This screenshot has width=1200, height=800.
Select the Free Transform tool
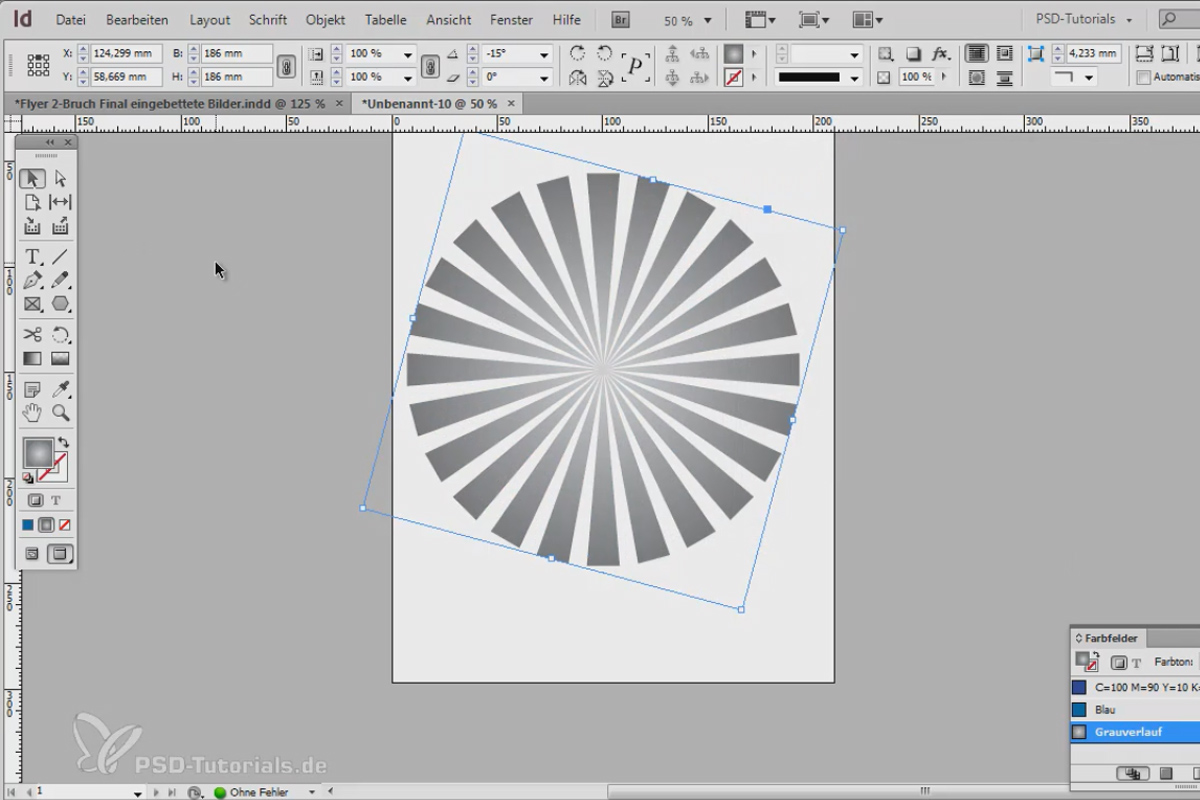click(x=60, y=335)
